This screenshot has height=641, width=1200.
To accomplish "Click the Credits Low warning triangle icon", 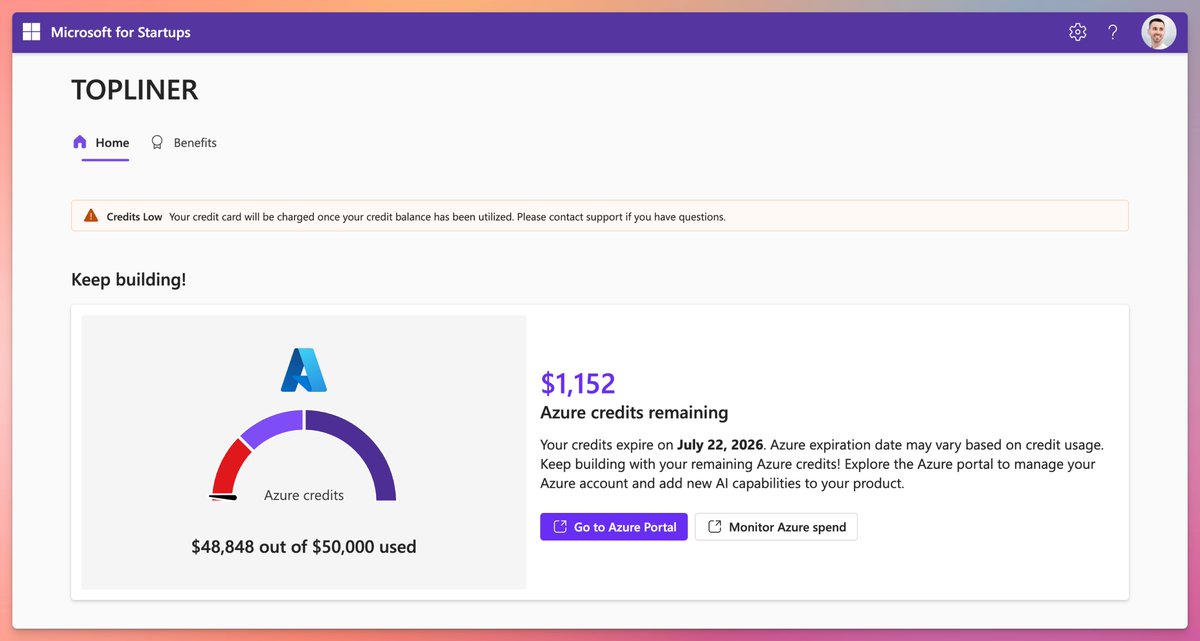I will (91, 216).
